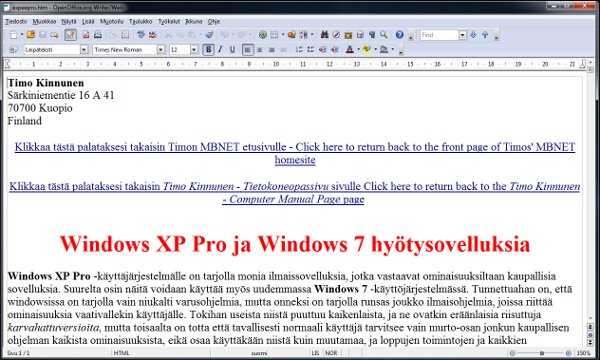Viewport: 600px width, 360px height.
Task: Click the Hyperlink globe icon
Action: point(262,35)
